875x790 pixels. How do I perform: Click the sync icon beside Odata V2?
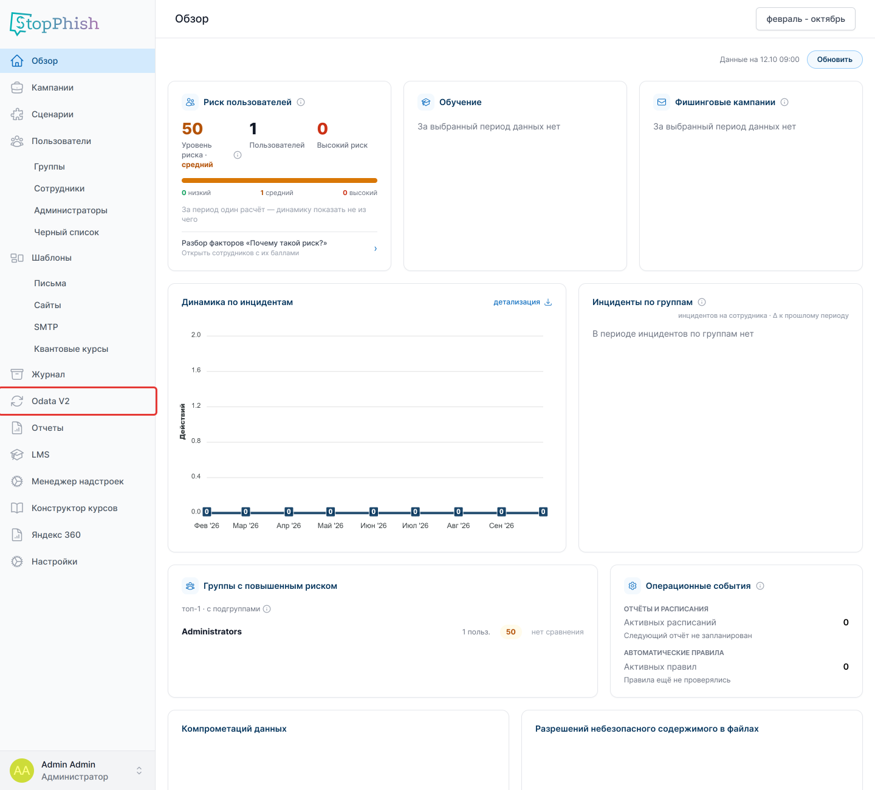click(17, 401)
